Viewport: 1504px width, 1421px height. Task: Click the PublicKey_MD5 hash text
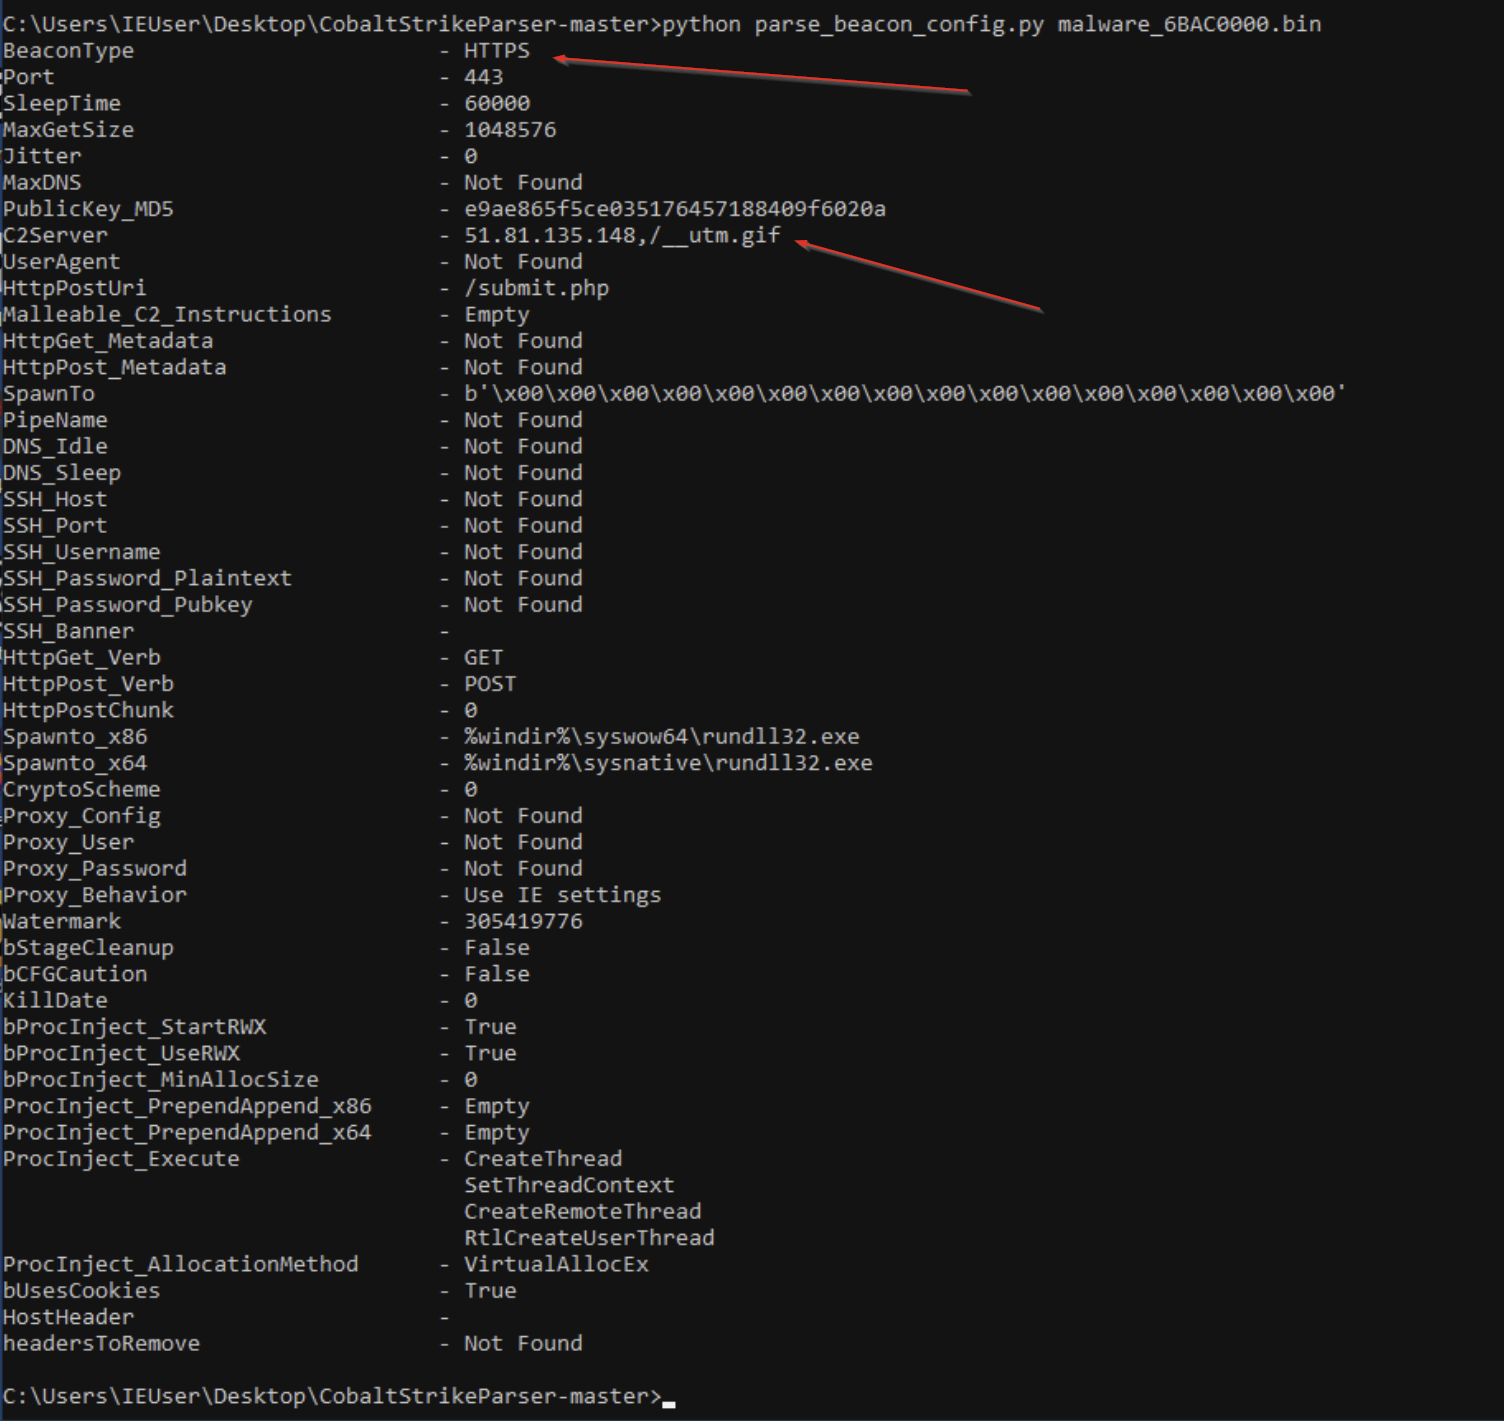[x=675, y=209]
